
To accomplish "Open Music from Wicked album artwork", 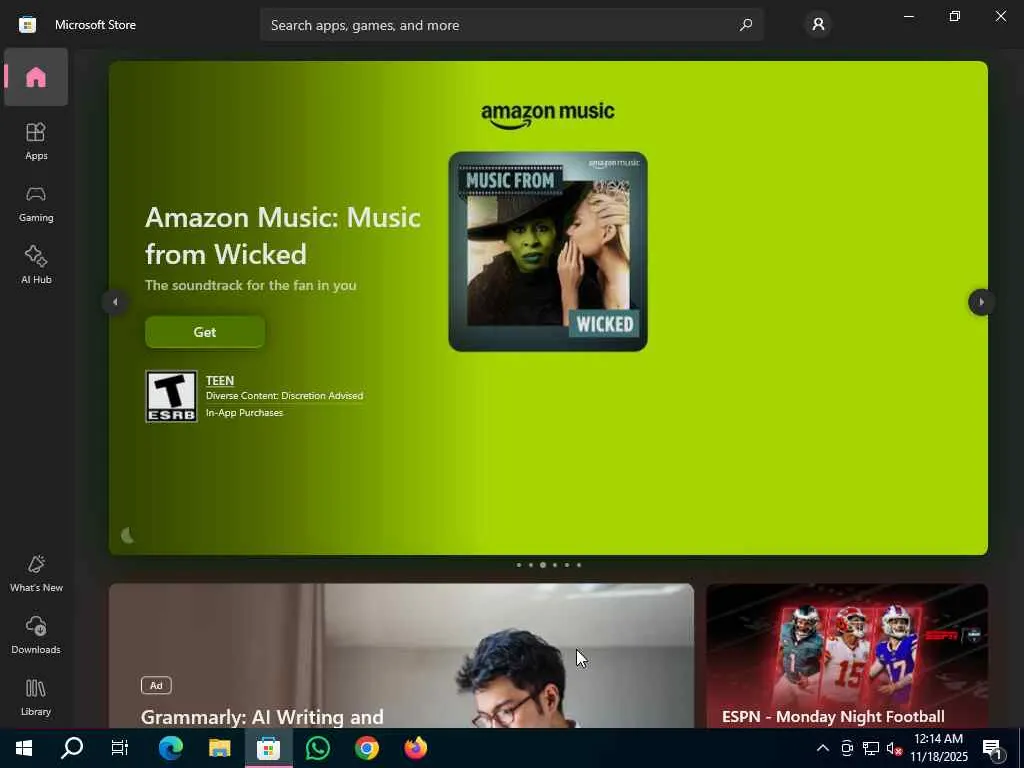I will tap(548, 251).
